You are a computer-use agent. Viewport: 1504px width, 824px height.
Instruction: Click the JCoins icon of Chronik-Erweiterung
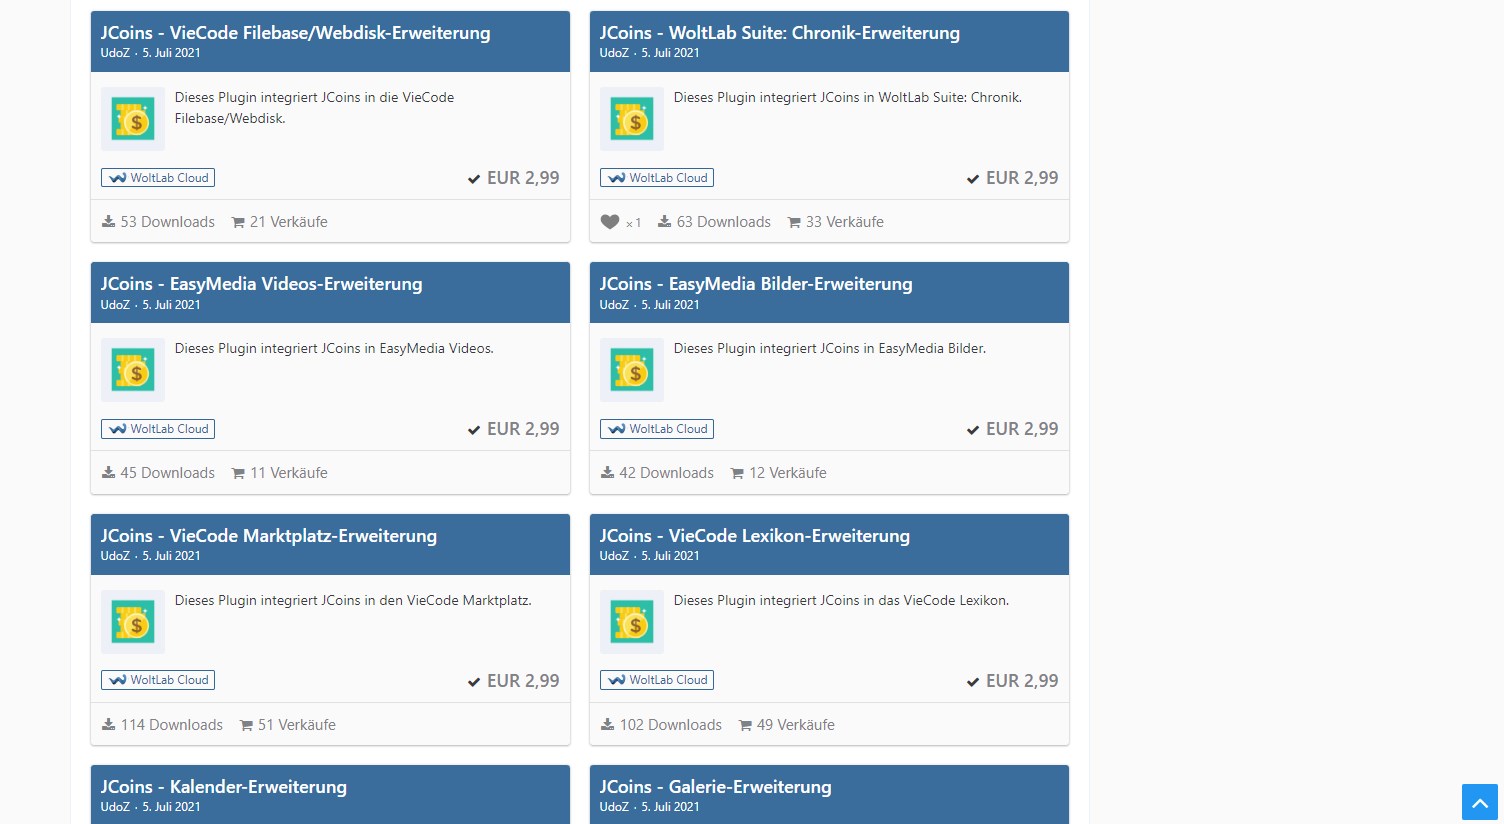pyautogui.click(x=632, y=119)
